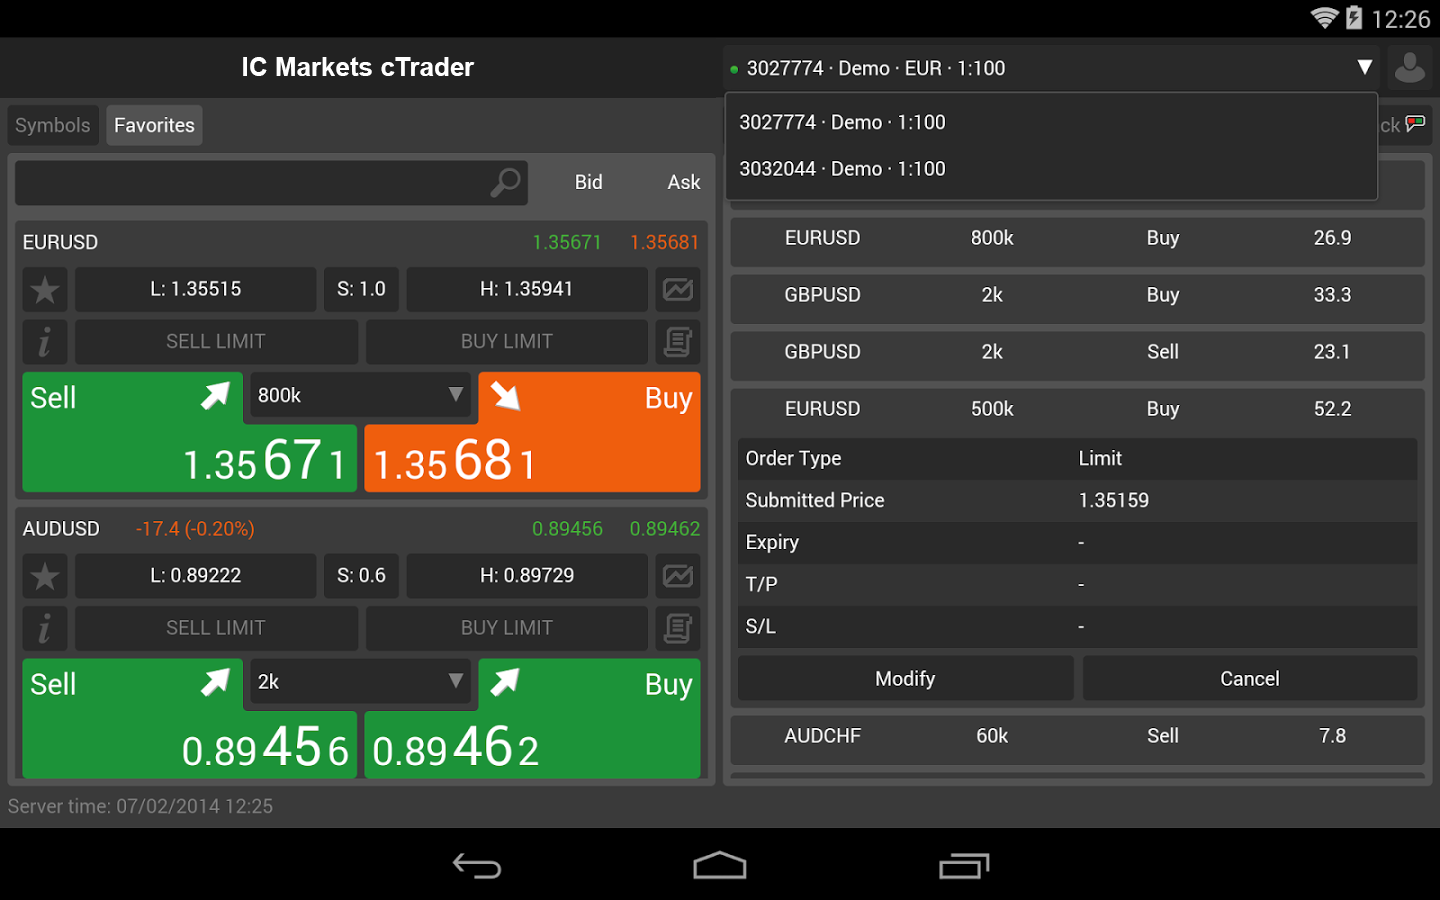Viewport: 1440px width, 900px height.
Task: Click Submitted Price value 1.35159
Action: tap(1114, 501)
